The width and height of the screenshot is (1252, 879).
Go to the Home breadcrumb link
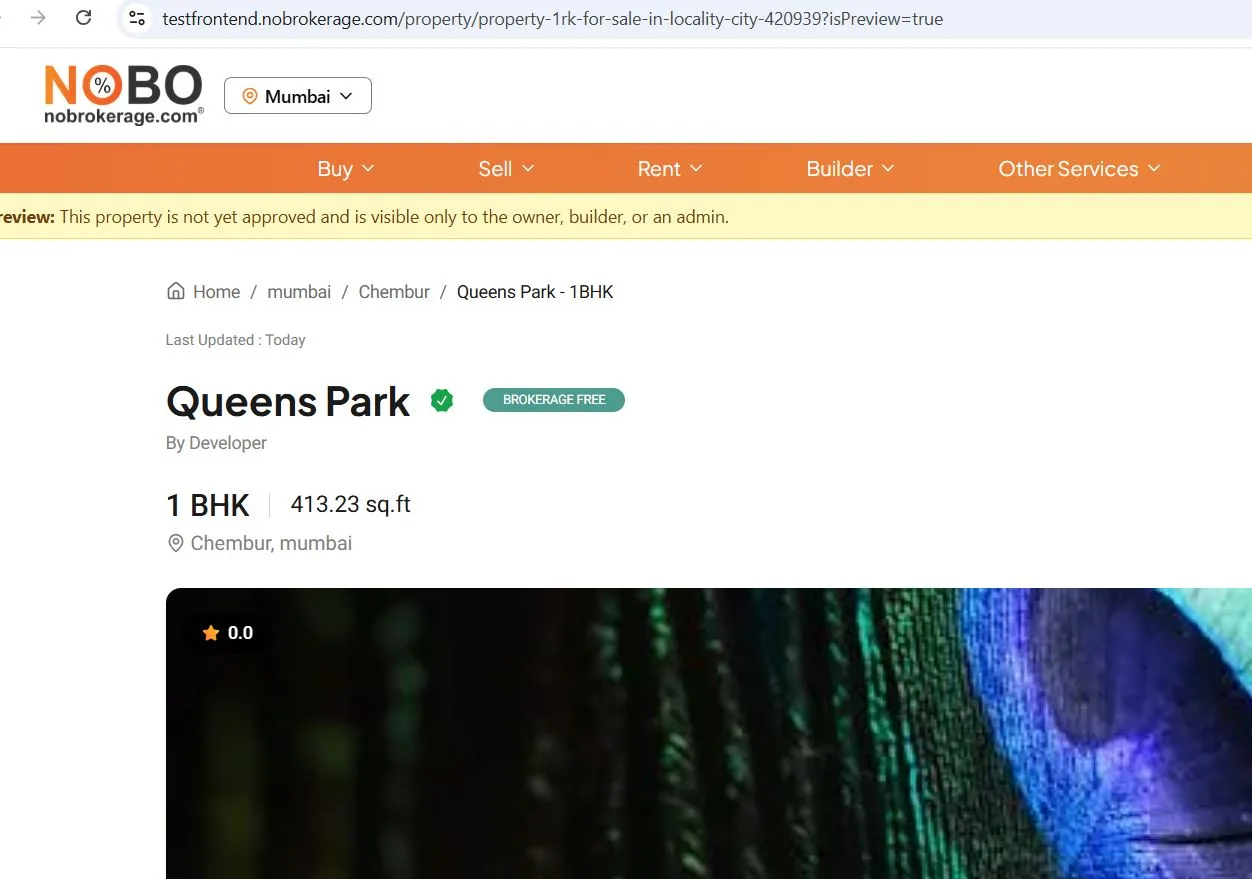click(216, 292)
